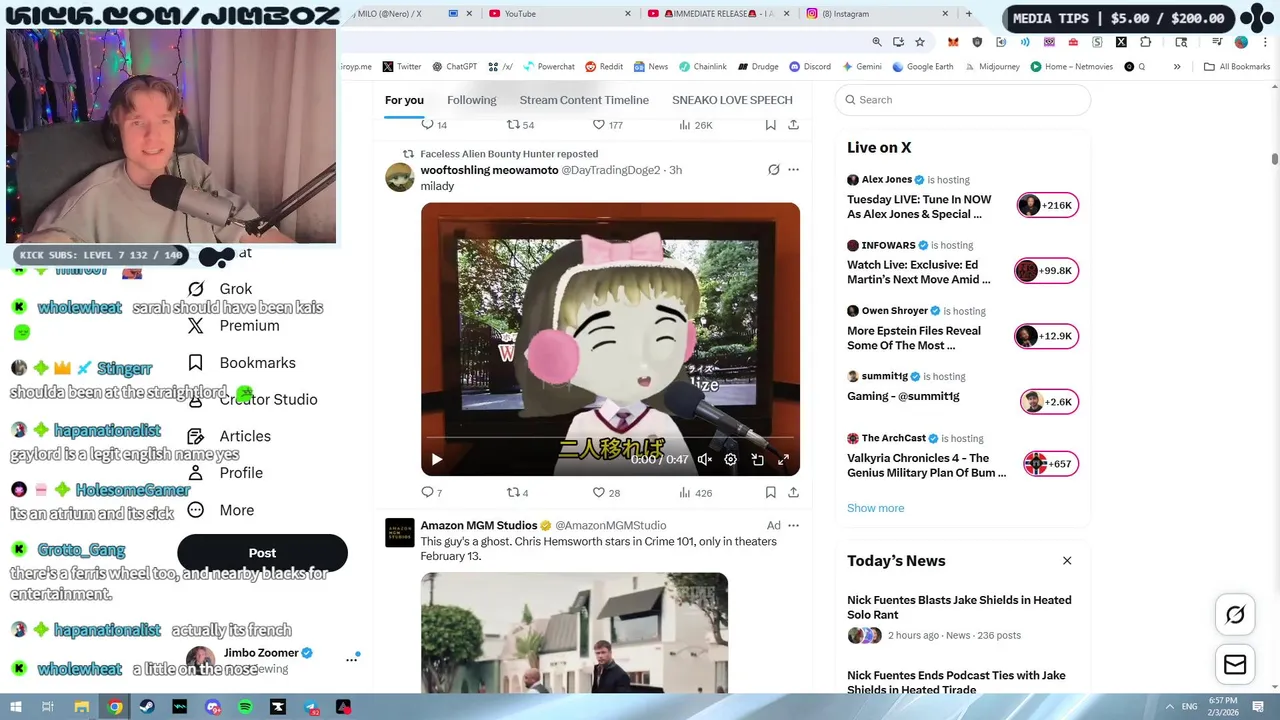Expand hidden bookmarks chevron
The width and height of the screenshot is (1280, 720).
click(x=1177, y=67)
